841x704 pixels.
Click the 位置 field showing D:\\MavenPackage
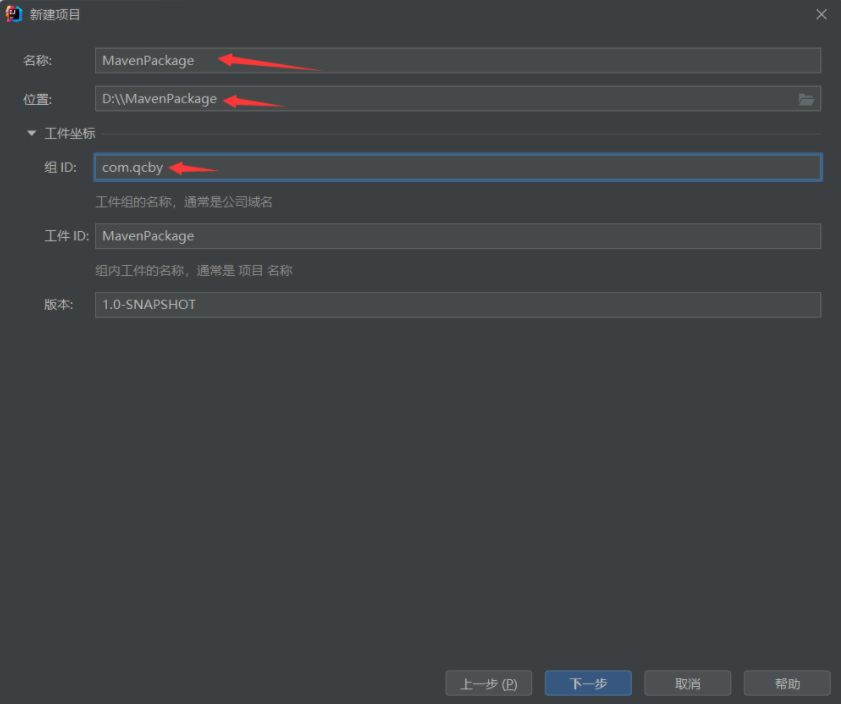[x=458, y=99]
